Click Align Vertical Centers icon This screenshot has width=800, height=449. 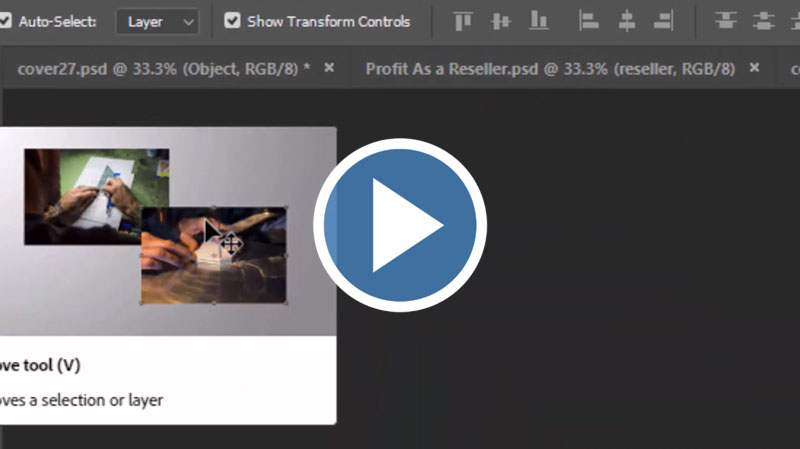pyautogui.click(x=501, y=20)
